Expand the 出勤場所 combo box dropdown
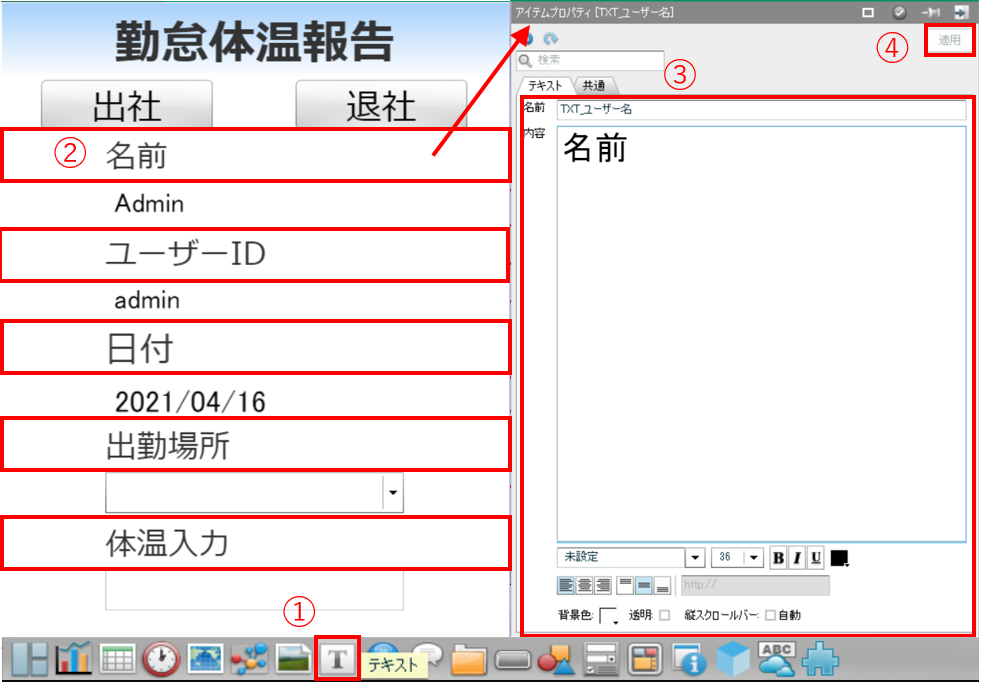 point(393,492)
